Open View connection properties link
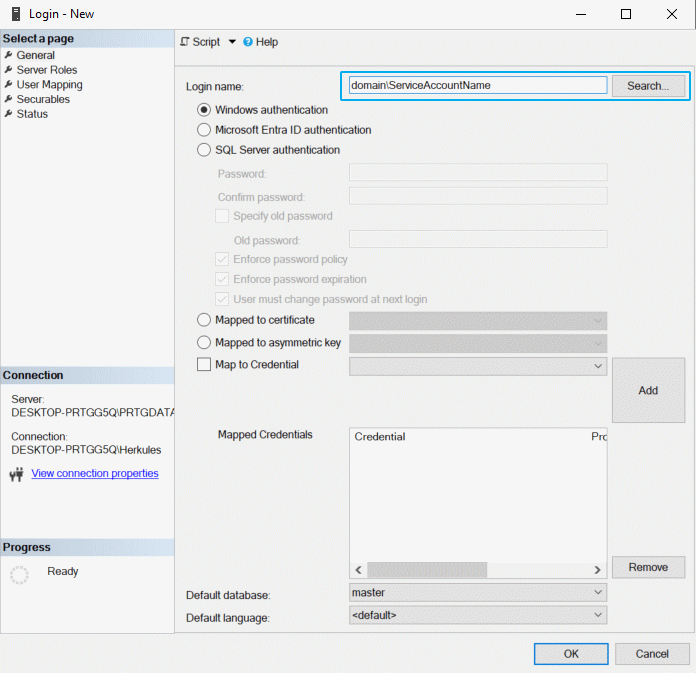Screen dimensions: 696x673 95,473
